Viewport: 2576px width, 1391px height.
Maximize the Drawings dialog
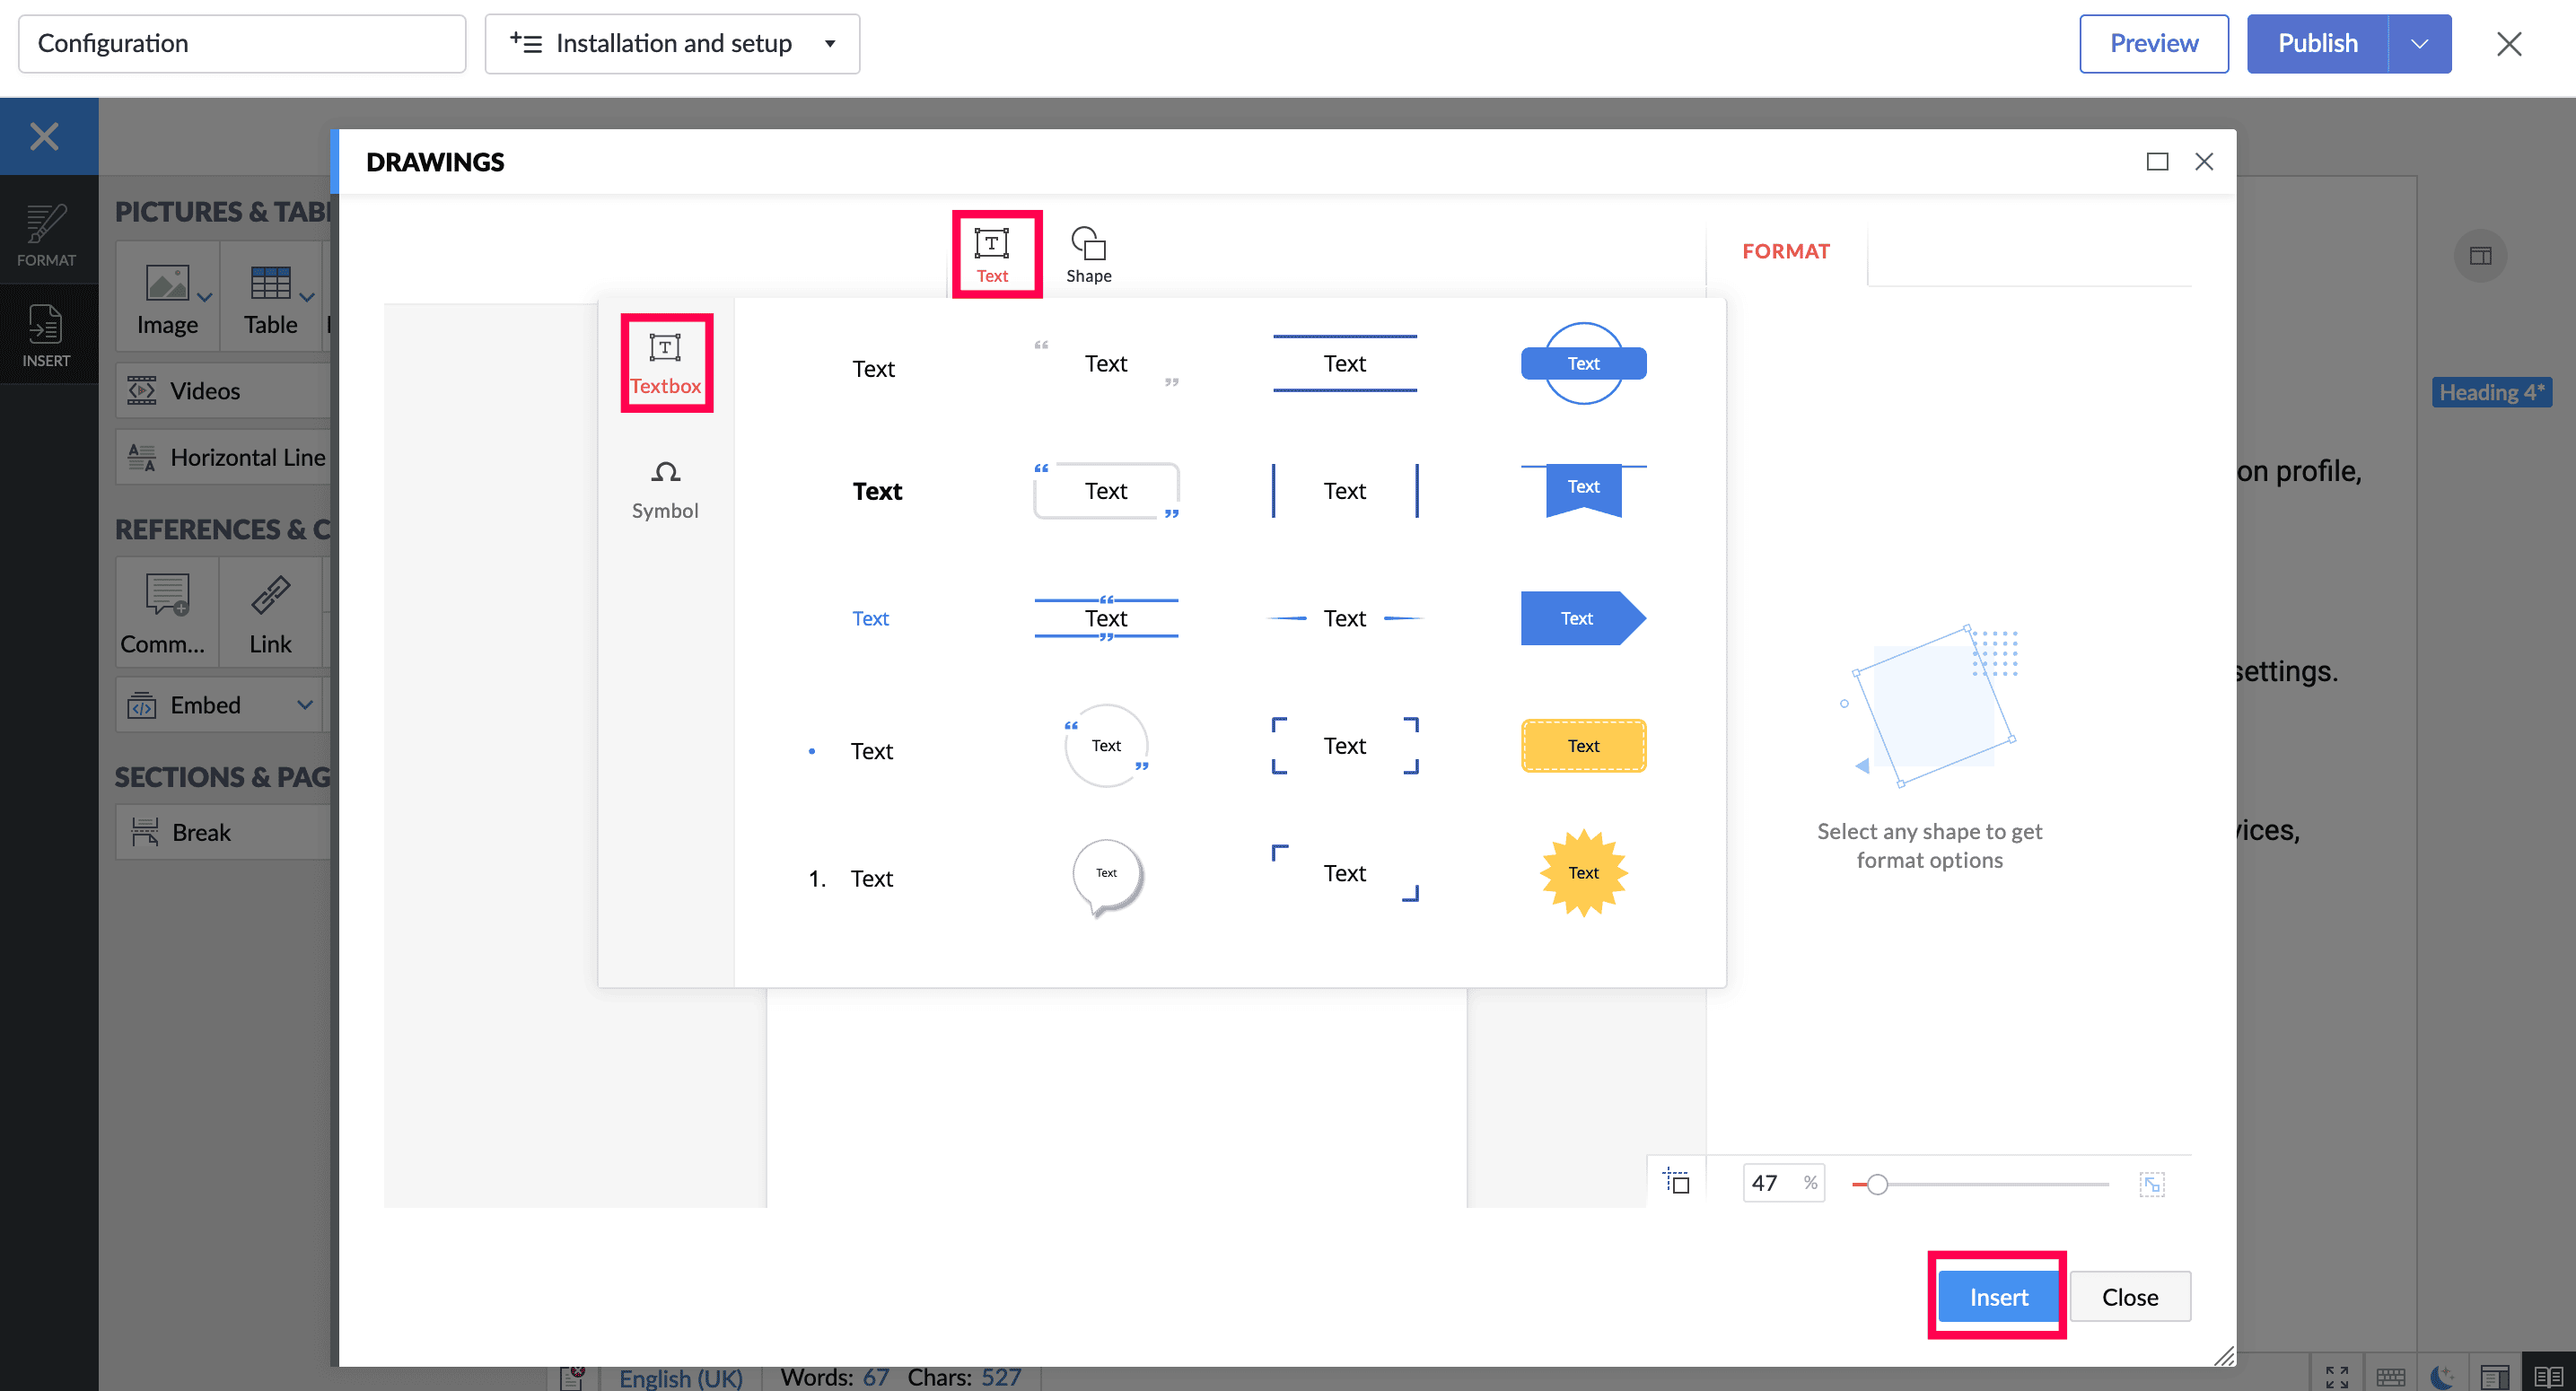point(2157,162)
